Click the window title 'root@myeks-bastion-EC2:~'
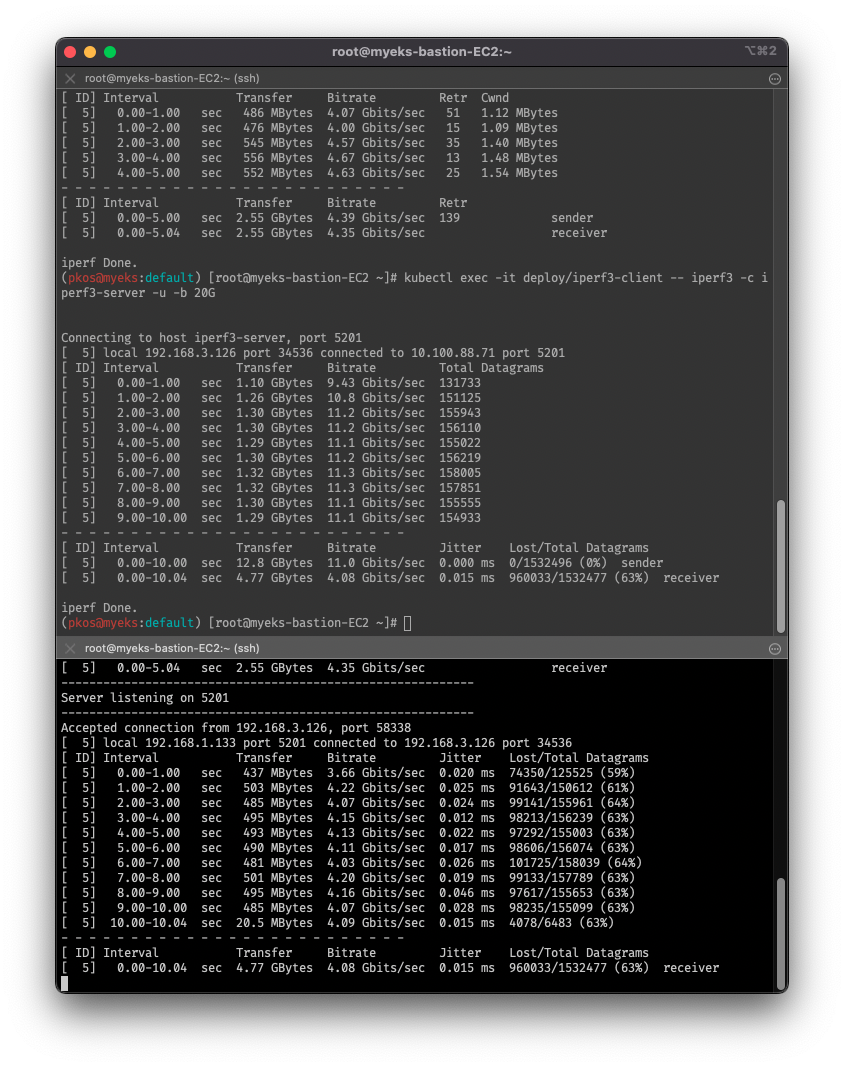Screen dimensions: 844x1067 point(422,52)
